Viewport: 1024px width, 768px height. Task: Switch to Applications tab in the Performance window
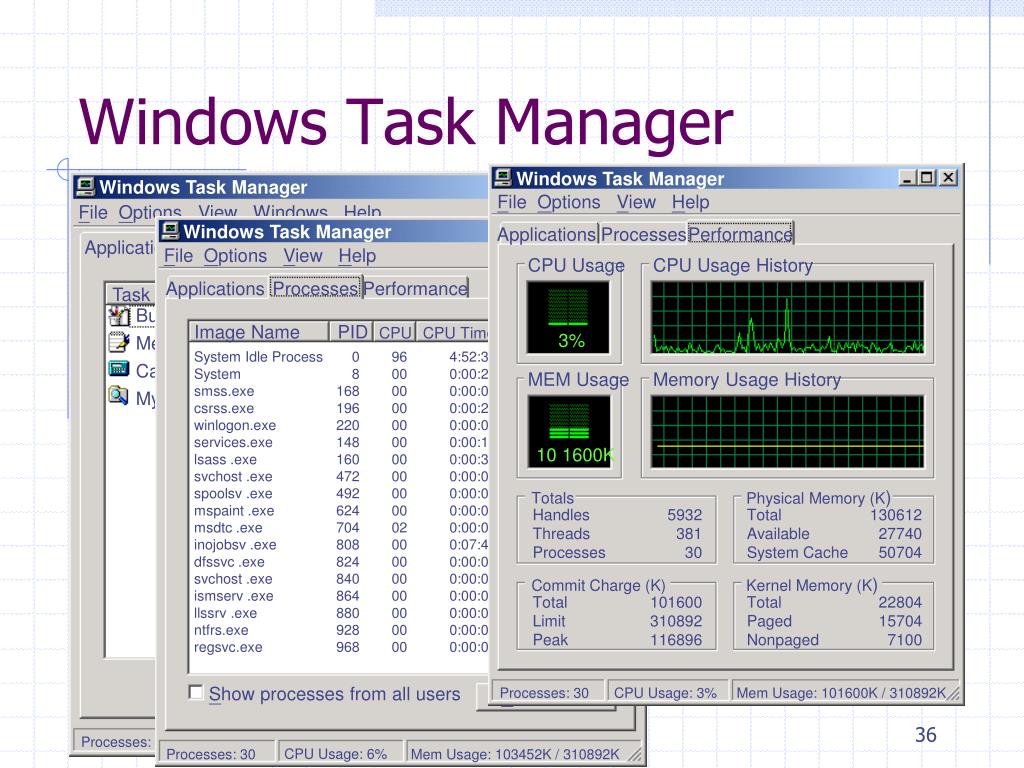[547, 234]
